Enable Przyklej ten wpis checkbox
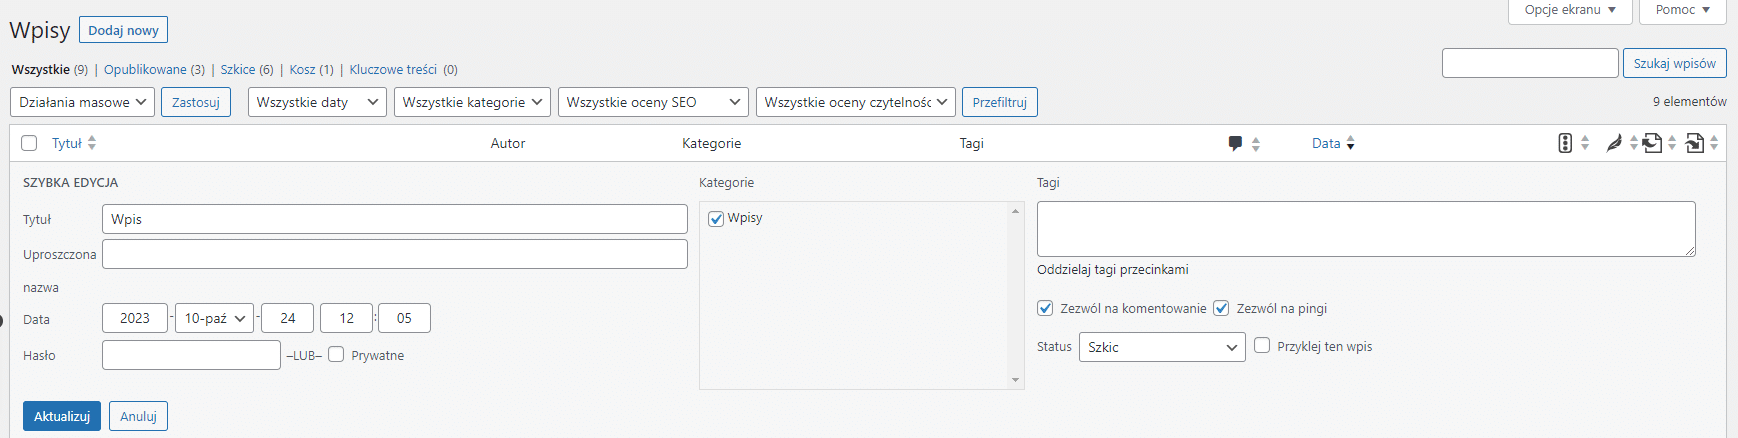 click(x=1262, y=345)
